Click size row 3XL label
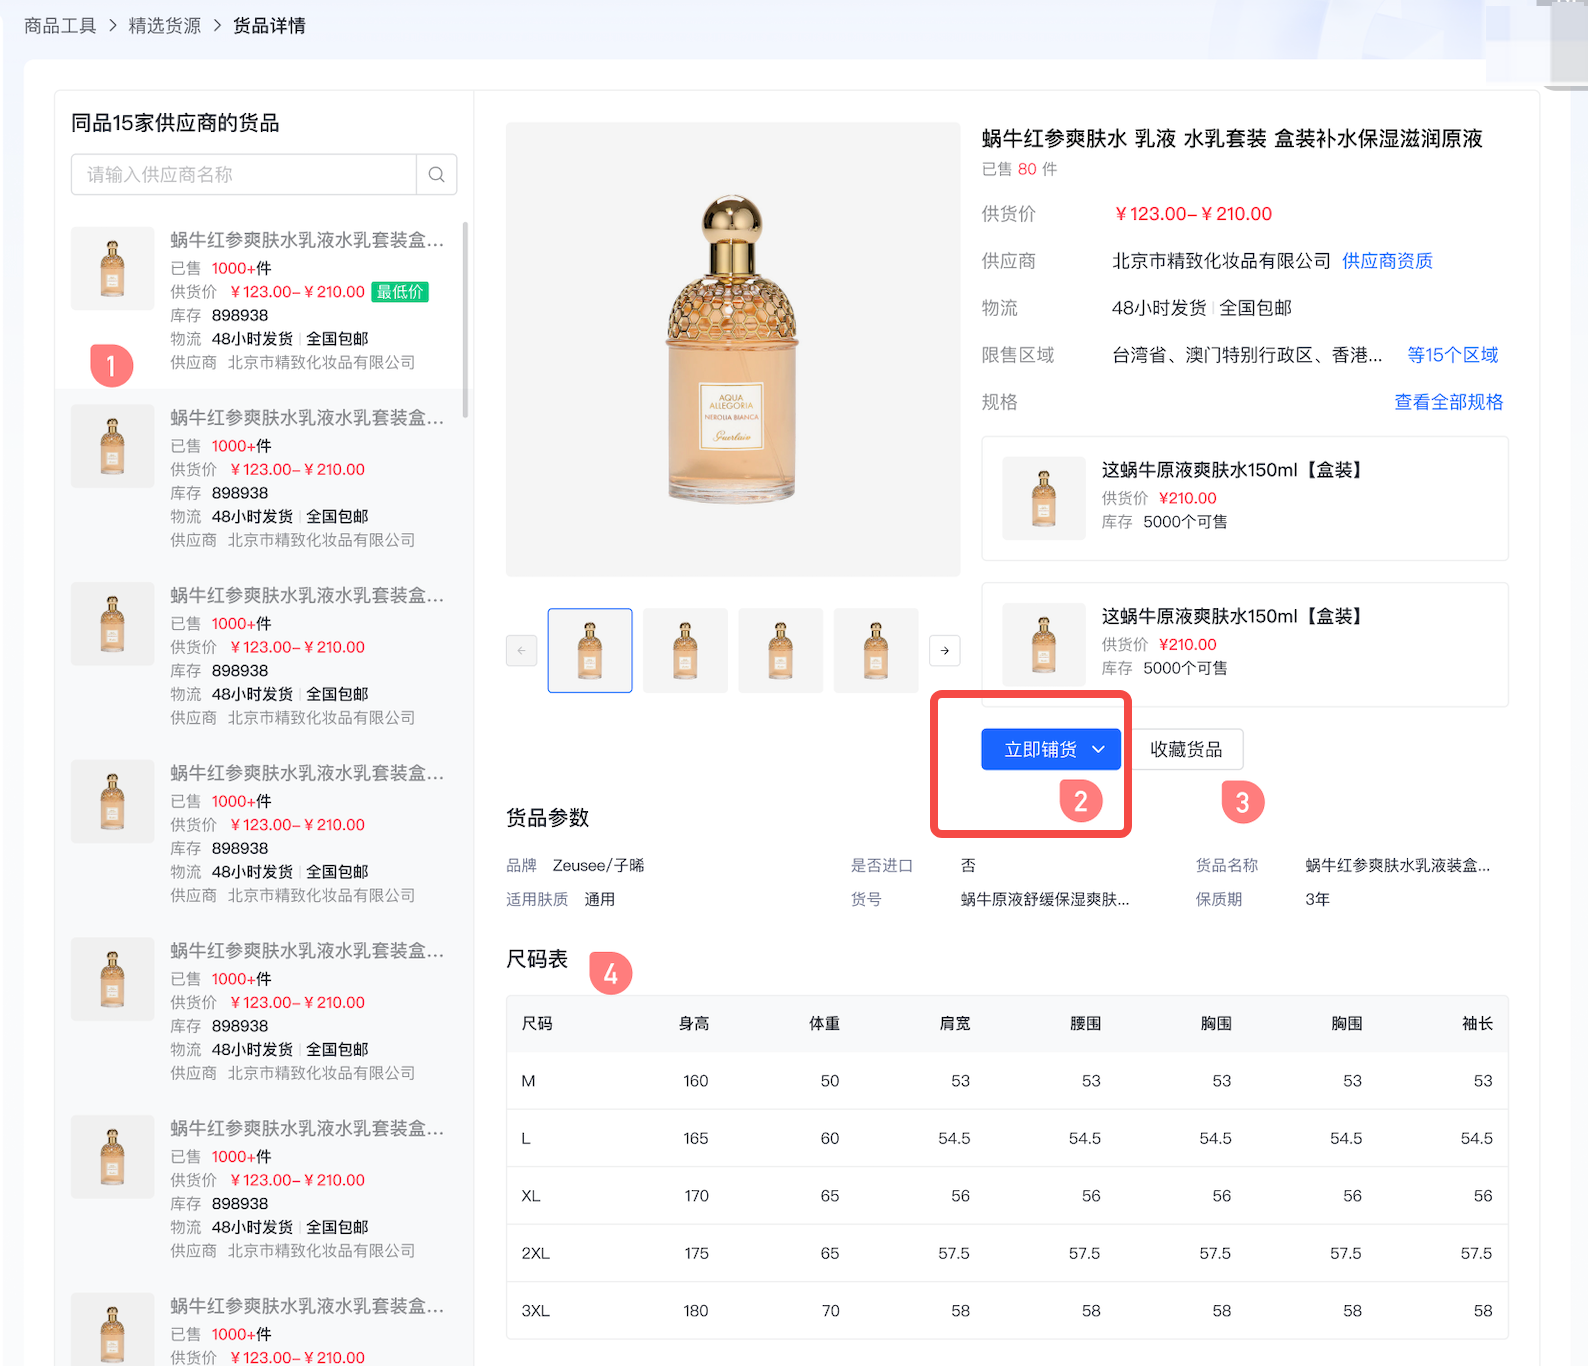This screenshot has width=1588, height=1366. [535, 1311]
